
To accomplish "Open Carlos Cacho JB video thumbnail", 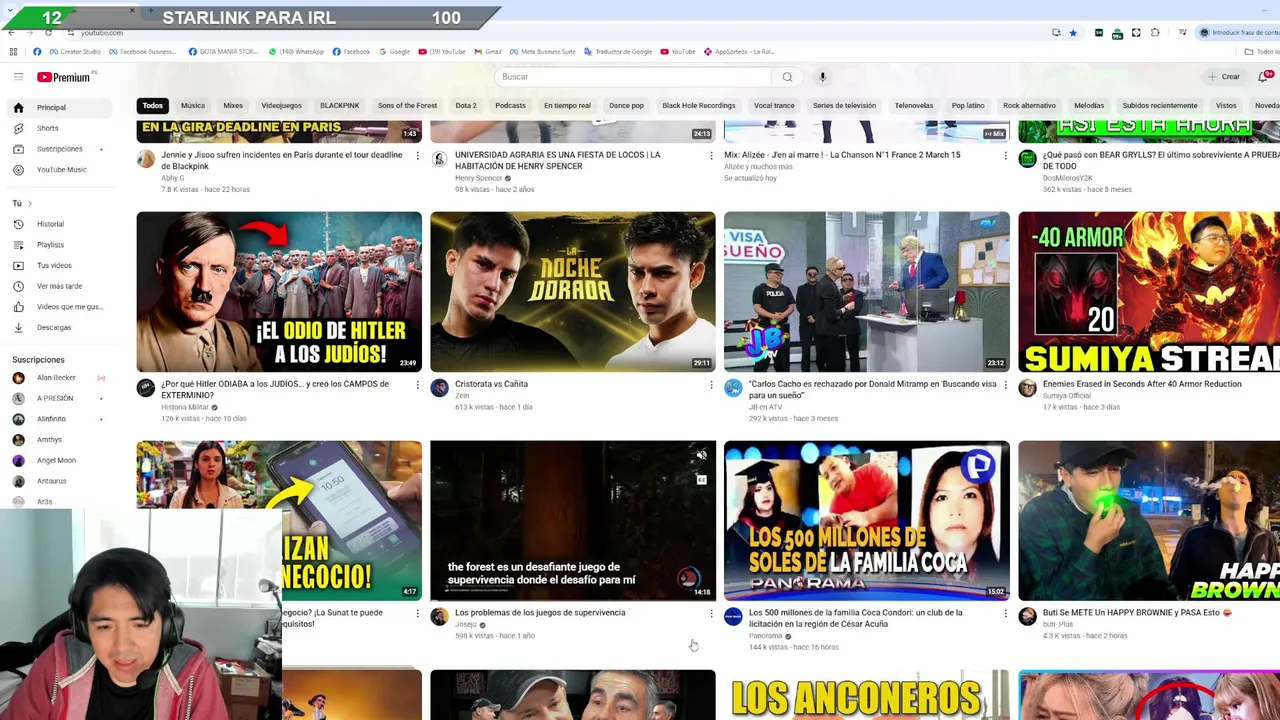I will (867, 291).
